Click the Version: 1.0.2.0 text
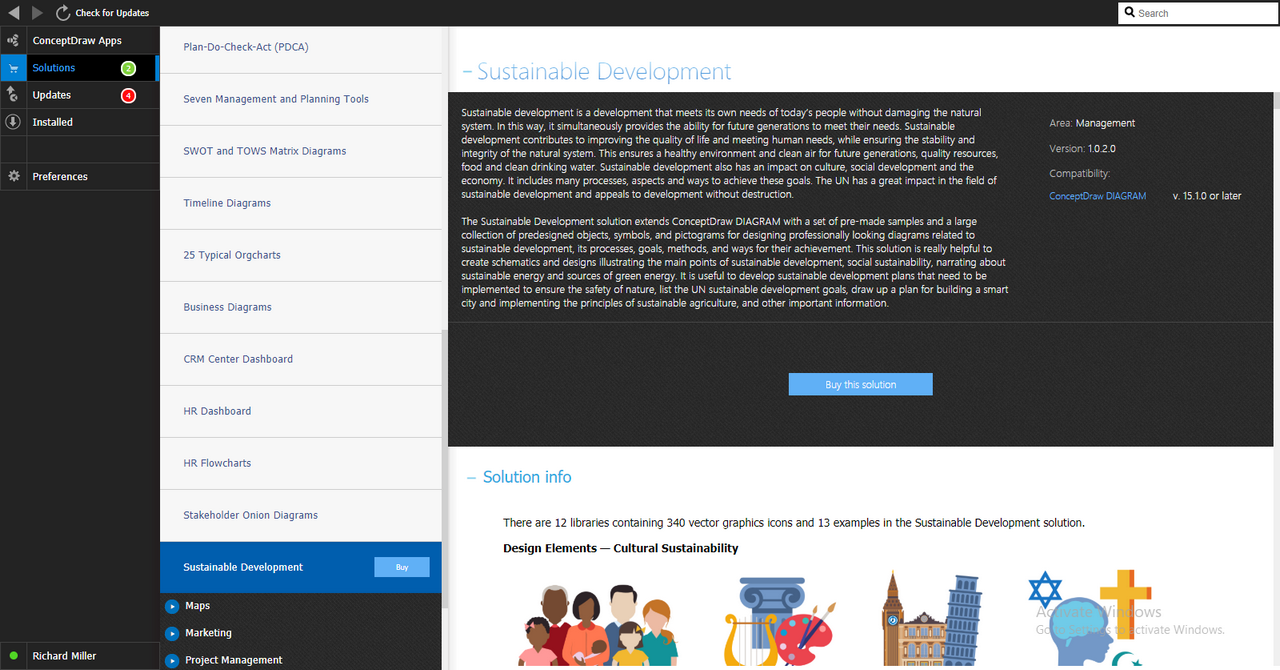The width and height of the screenshot is (1280, 670). (x=1082, y=148)
